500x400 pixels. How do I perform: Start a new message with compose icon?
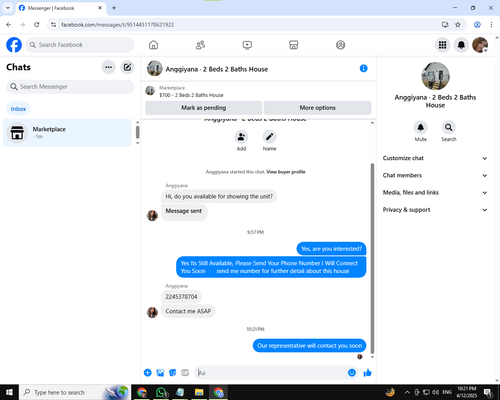point(127,67)
